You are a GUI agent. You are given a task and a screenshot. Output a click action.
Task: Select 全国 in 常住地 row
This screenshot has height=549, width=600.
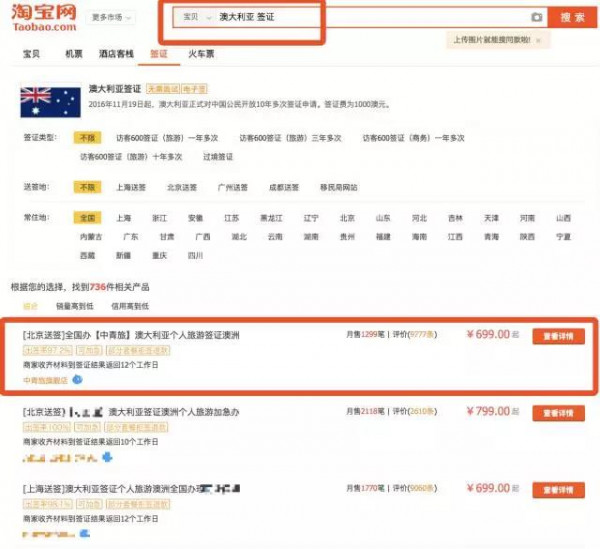pos(87,218)
